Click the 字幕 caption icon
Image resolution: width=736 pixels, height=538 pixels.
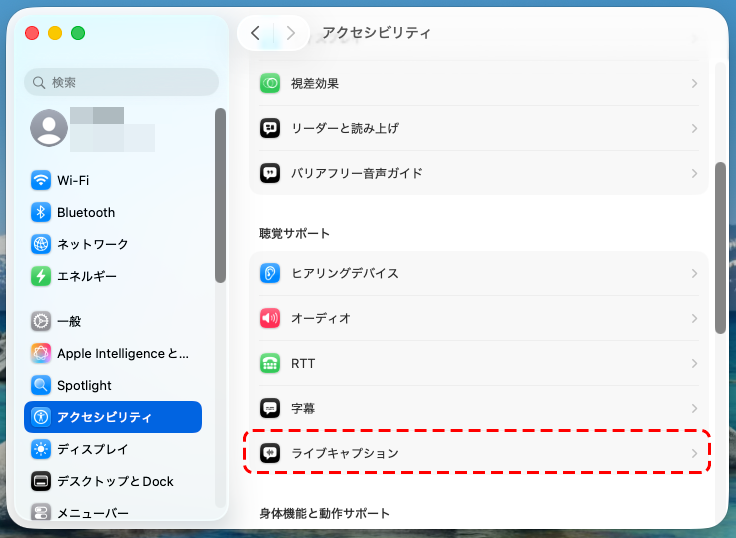tap(270, 408)
